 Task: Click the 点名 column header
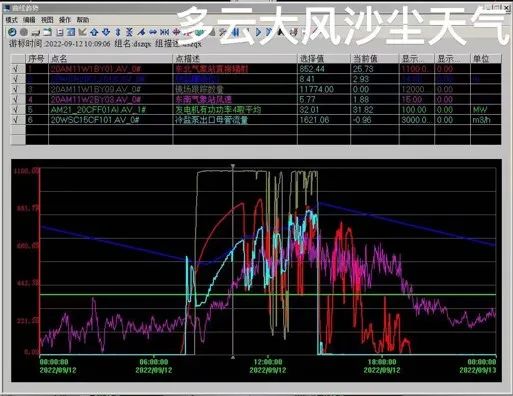tap(59, 59)
